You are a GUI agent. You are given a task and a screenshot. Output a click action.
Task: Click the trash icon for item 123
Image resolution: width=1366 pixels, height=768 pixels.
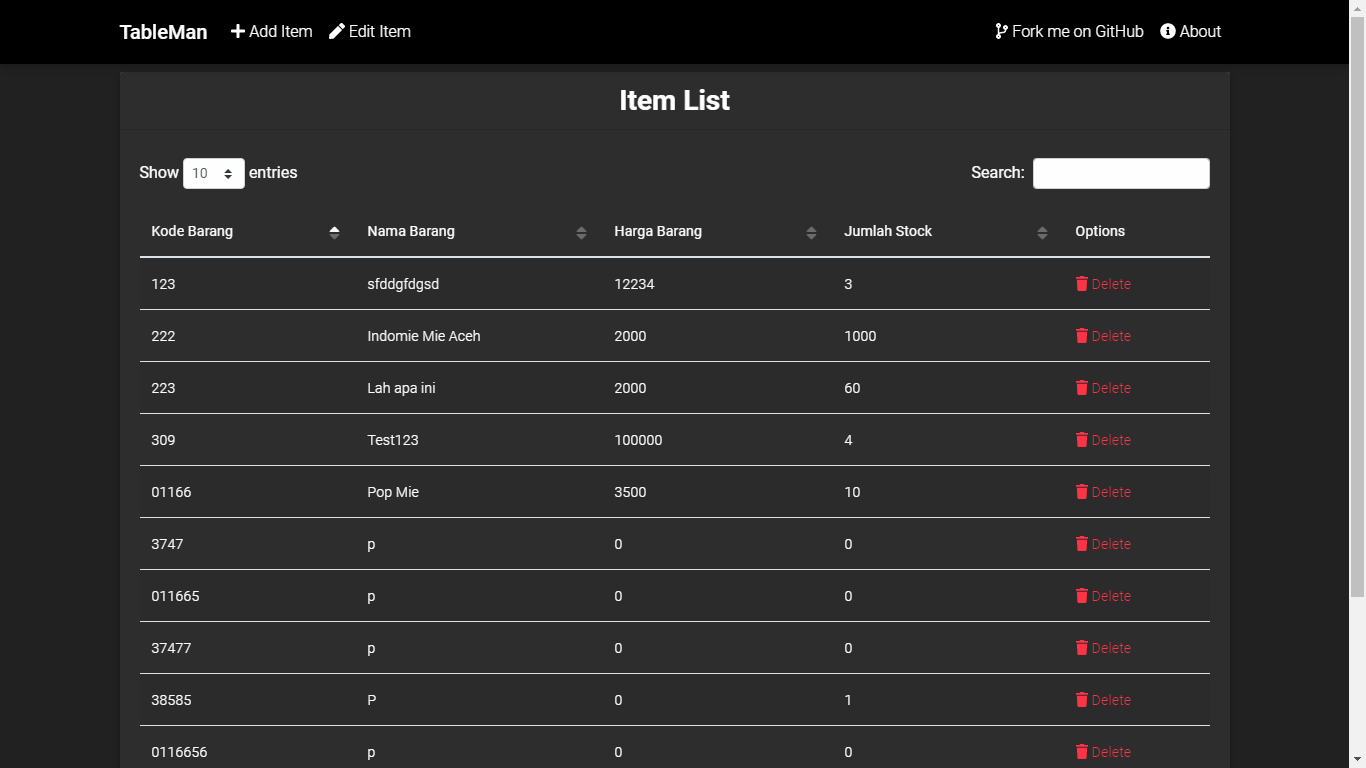point(1081,284)
